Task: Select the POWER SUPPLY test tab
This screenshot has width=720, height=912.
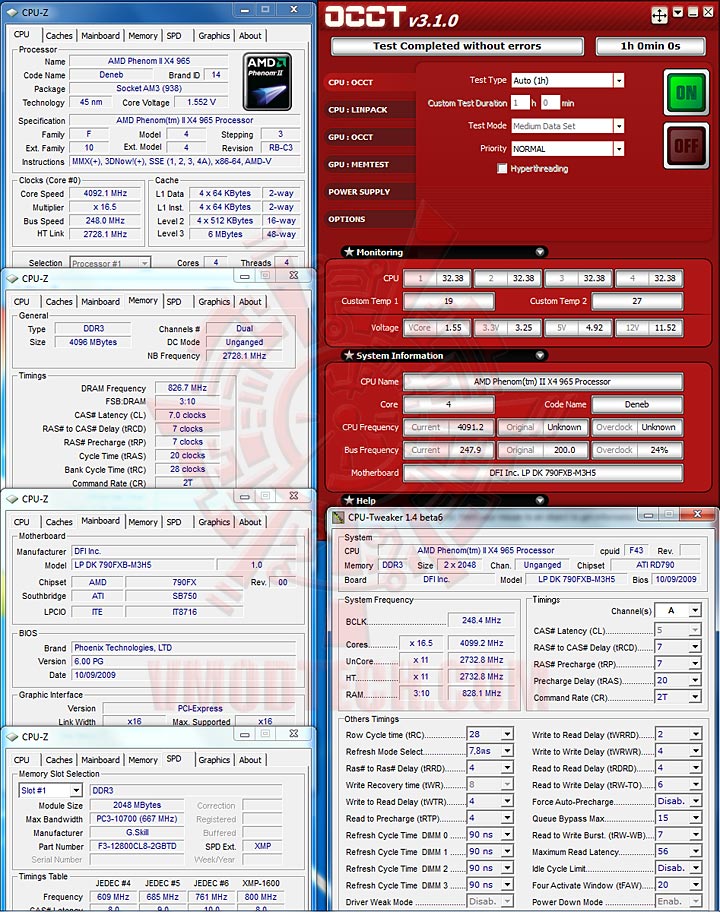Action: pyautogui.click(x=368, y=192)
